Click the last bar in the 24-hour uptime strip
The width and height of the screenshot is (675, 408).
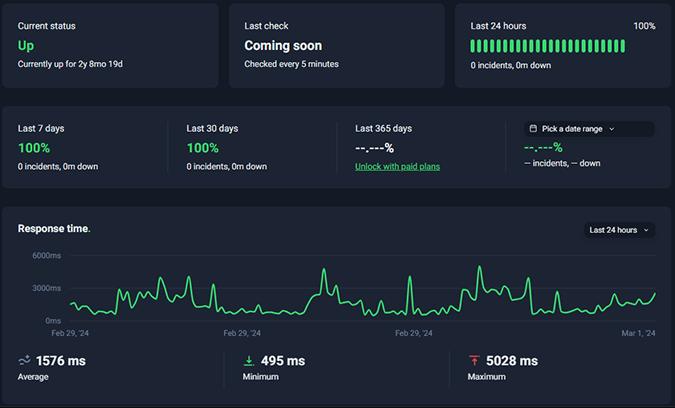point(622,46)
